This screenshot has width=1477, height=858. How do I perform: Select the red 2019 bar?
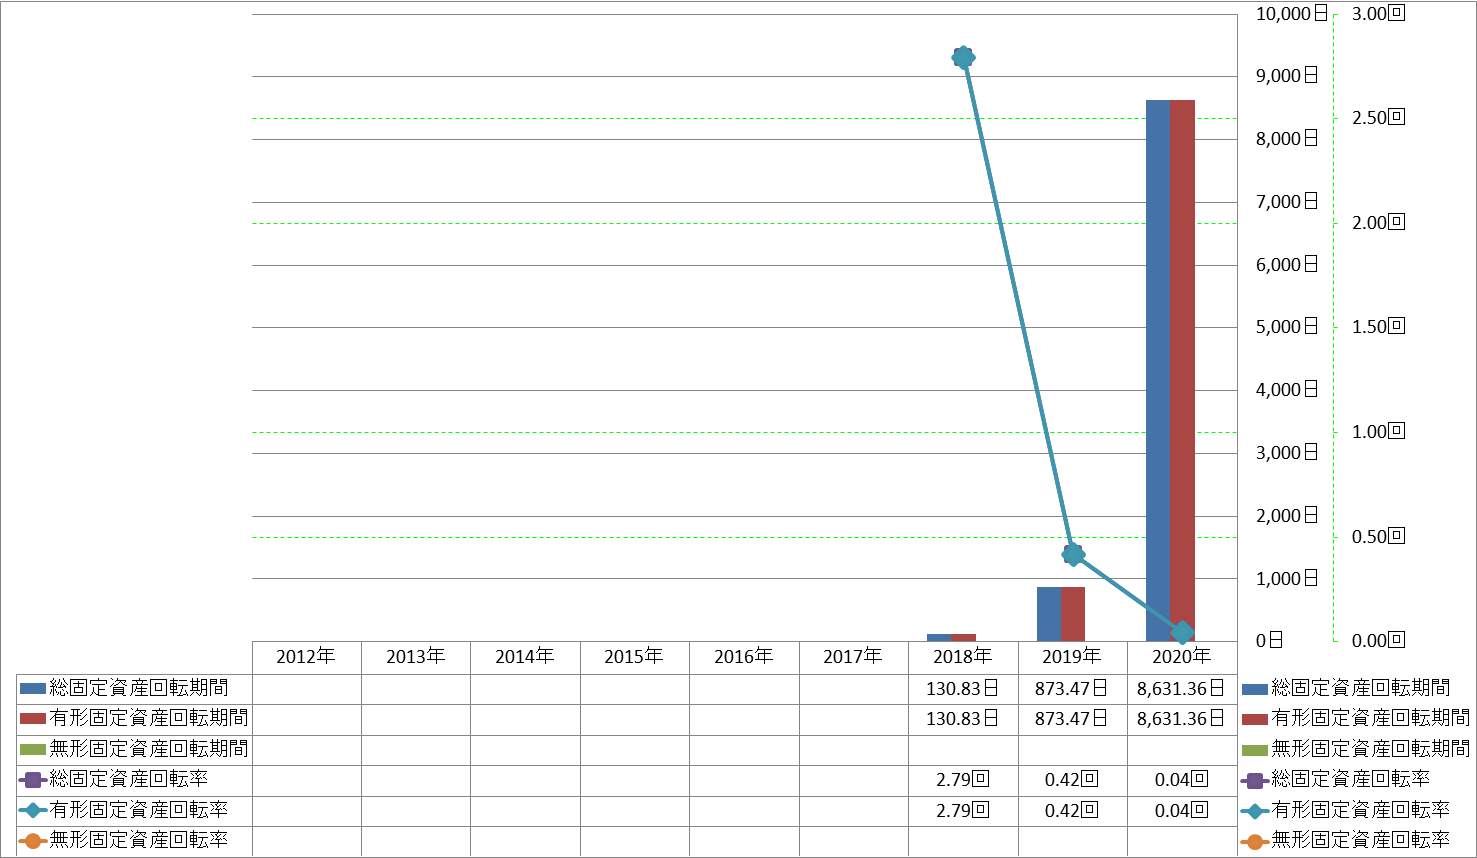coord(1073,614)
